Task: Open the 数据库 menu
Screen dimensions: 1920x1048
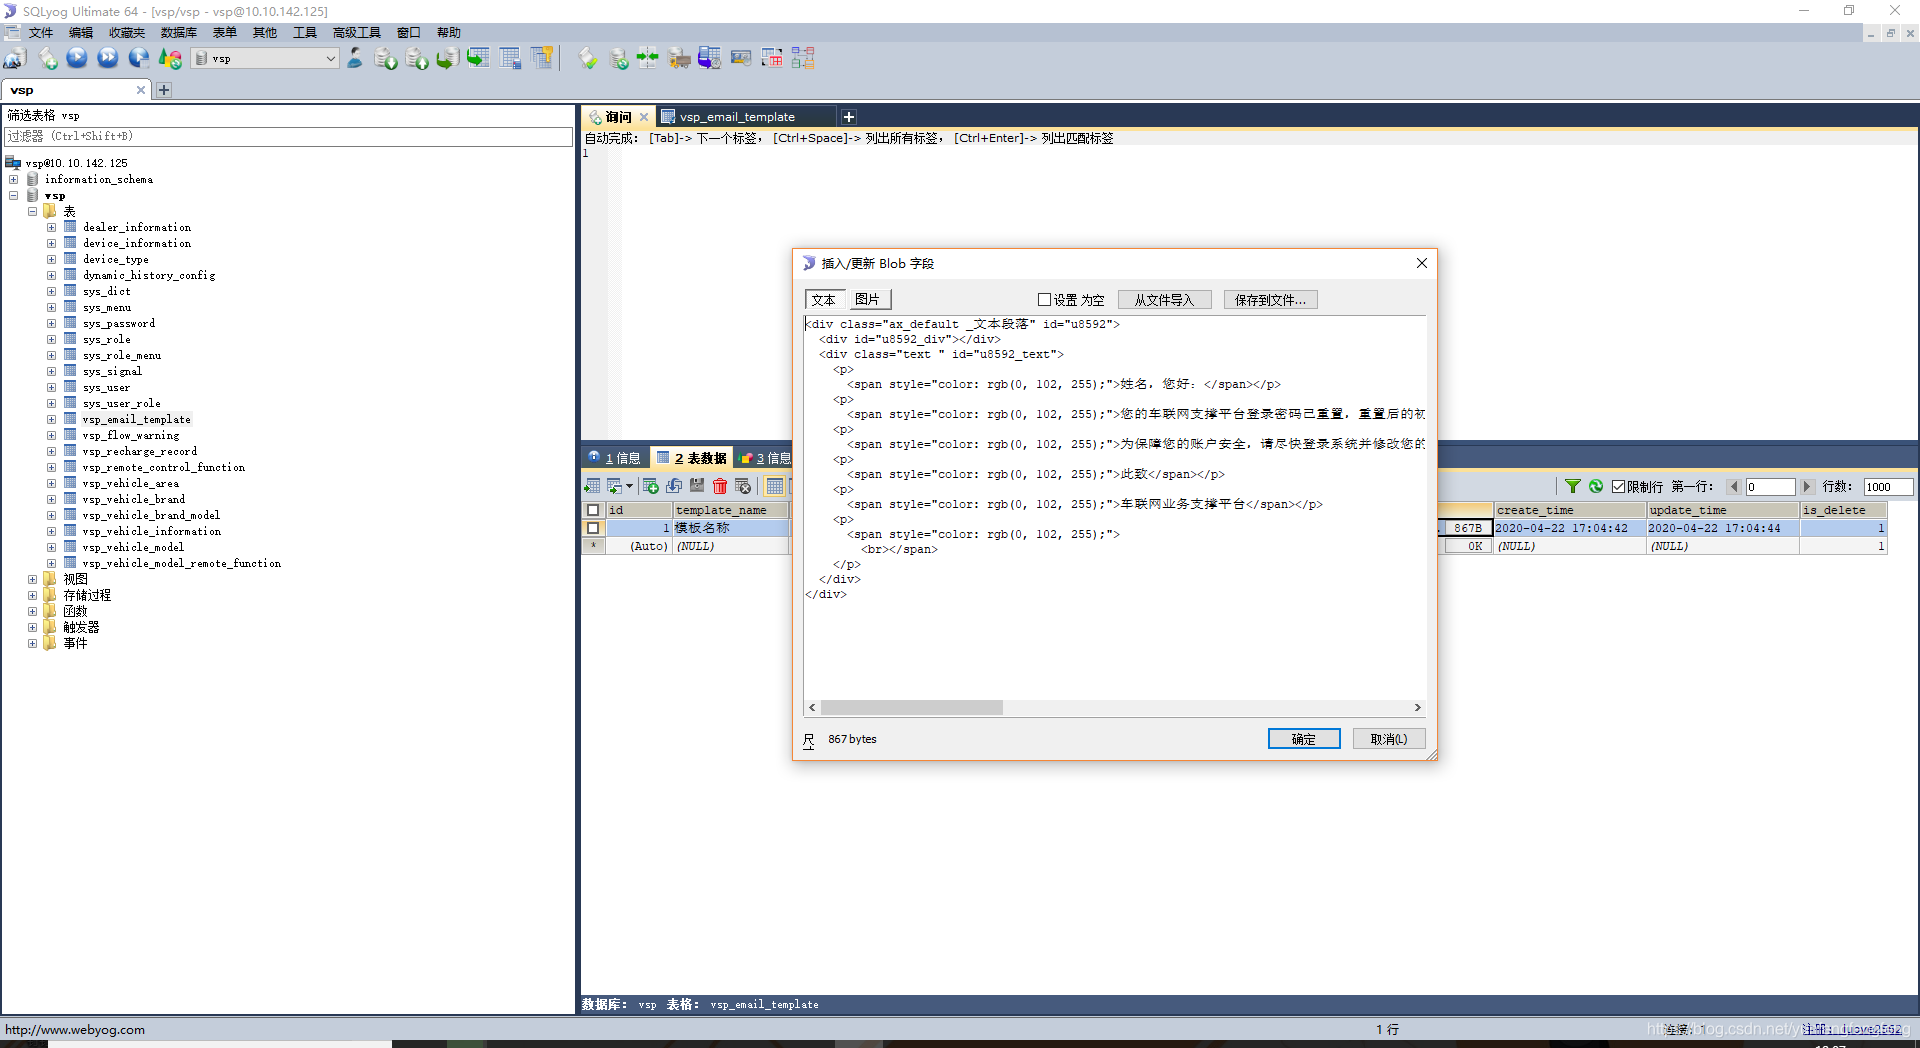Action: tap(179, 33)
